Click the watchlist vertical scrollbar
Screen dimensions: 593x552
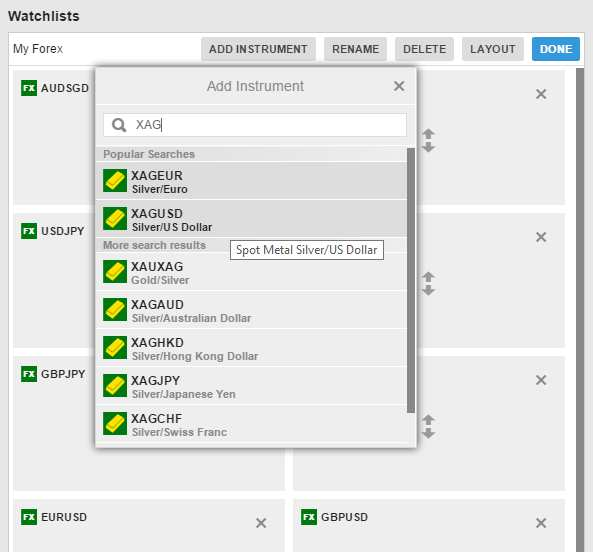click(580, 310)
